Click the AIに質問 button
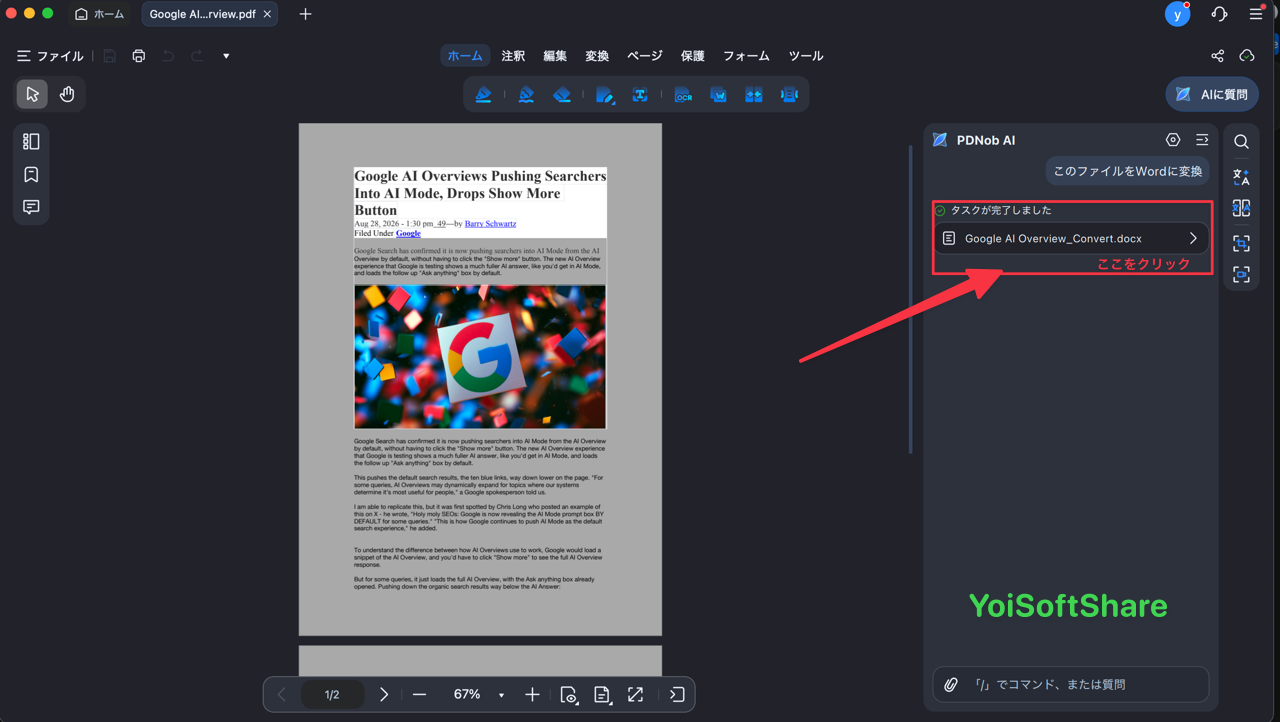This screenshot has height=722, width=1280. 1212,94
